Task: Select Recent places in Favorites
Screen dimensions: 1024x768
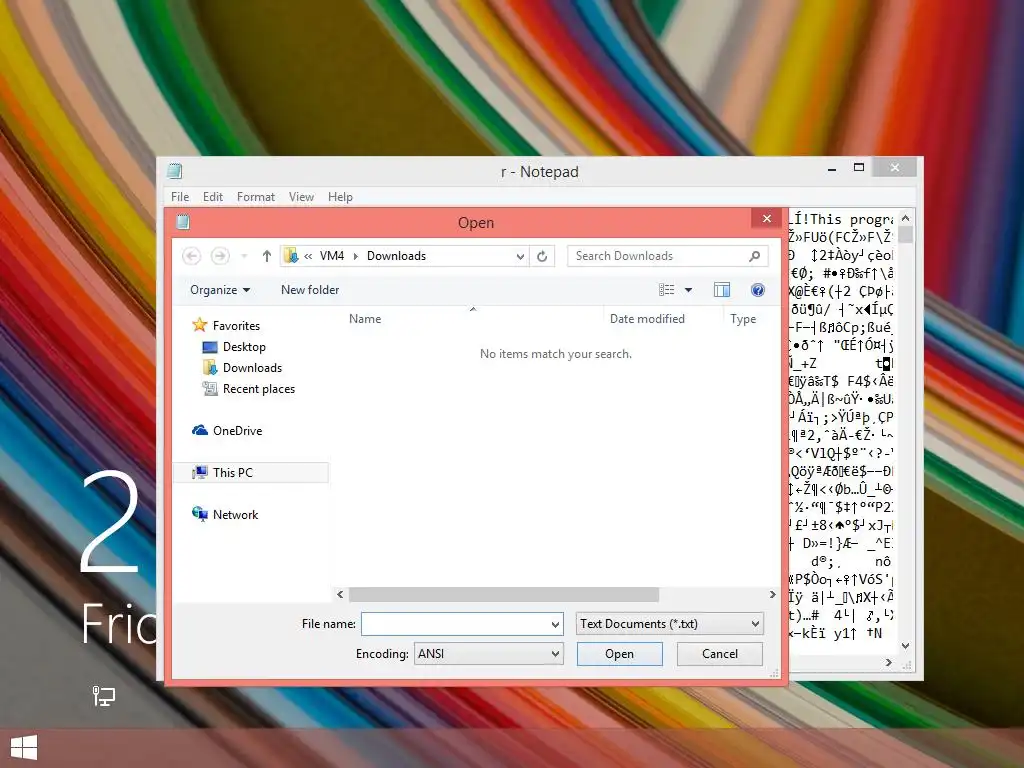Action: click(259, 389)
